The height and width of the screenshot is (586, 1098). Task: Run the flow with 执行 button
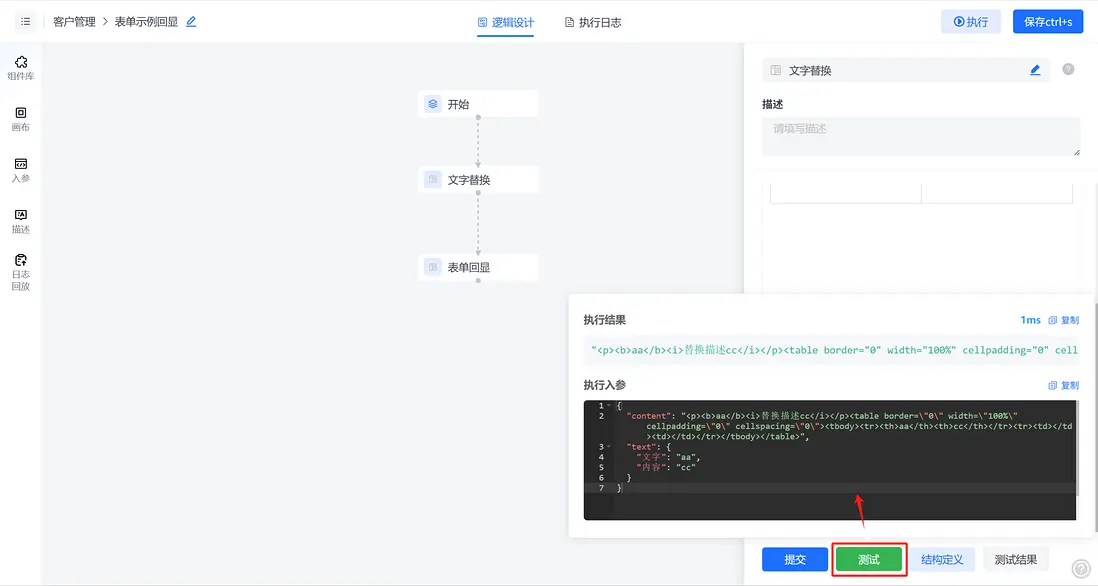click(971, 22)
